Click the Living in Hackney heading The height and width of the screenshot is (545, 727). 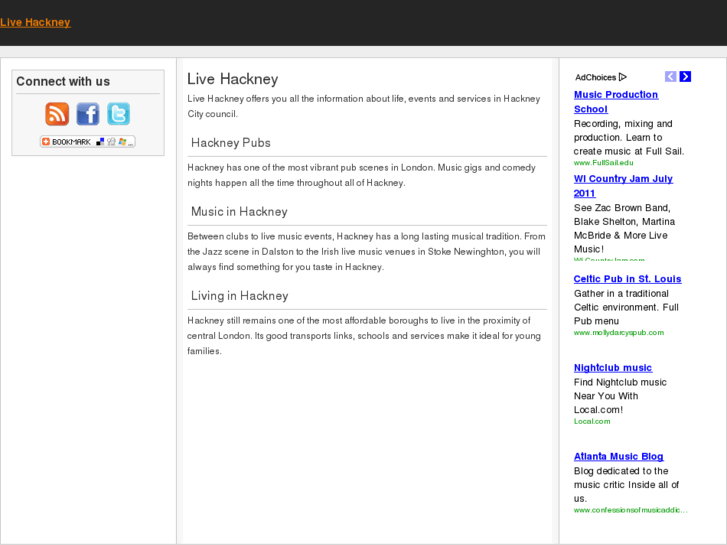[x=239, y=296]
